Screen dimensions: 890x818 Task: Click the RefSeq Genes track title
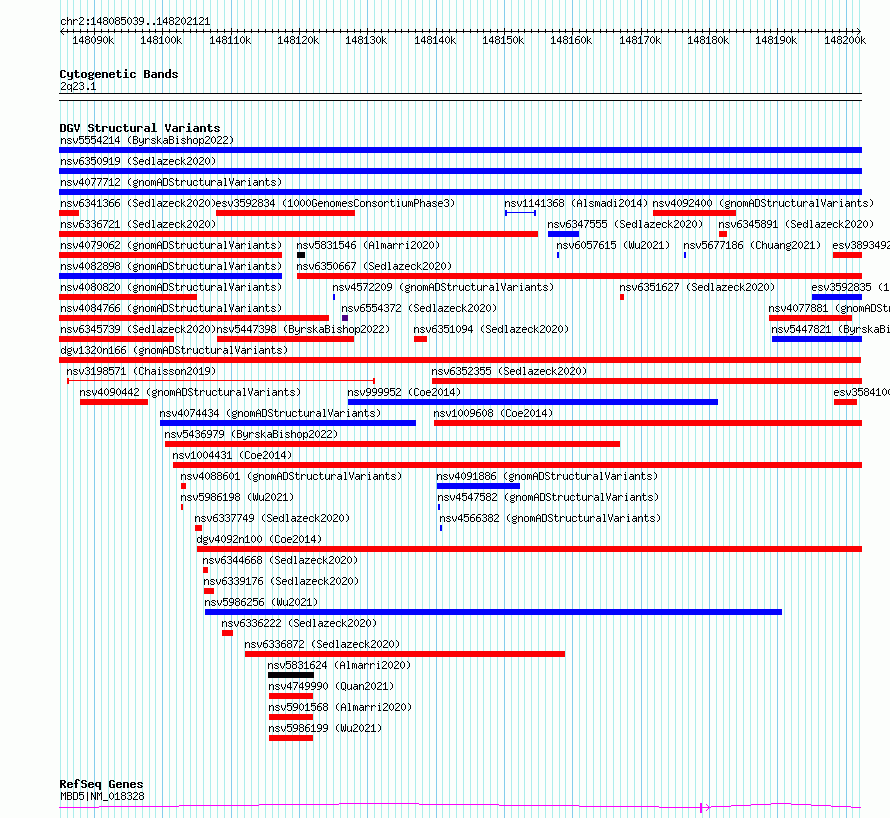tap(101, 784)
